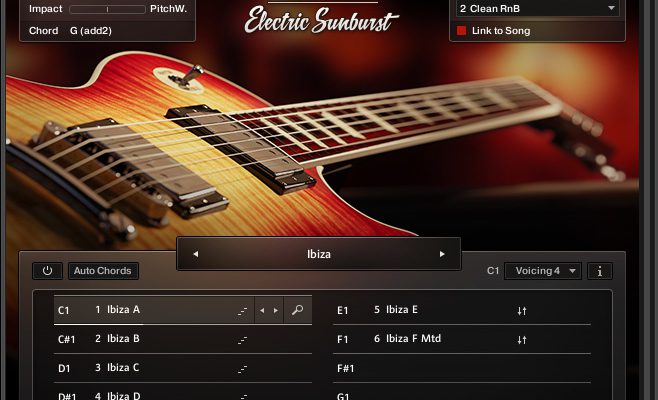Select the Ibiza E pattern on E1
Screen dimensions: 658x400
[x=462, y=310]
